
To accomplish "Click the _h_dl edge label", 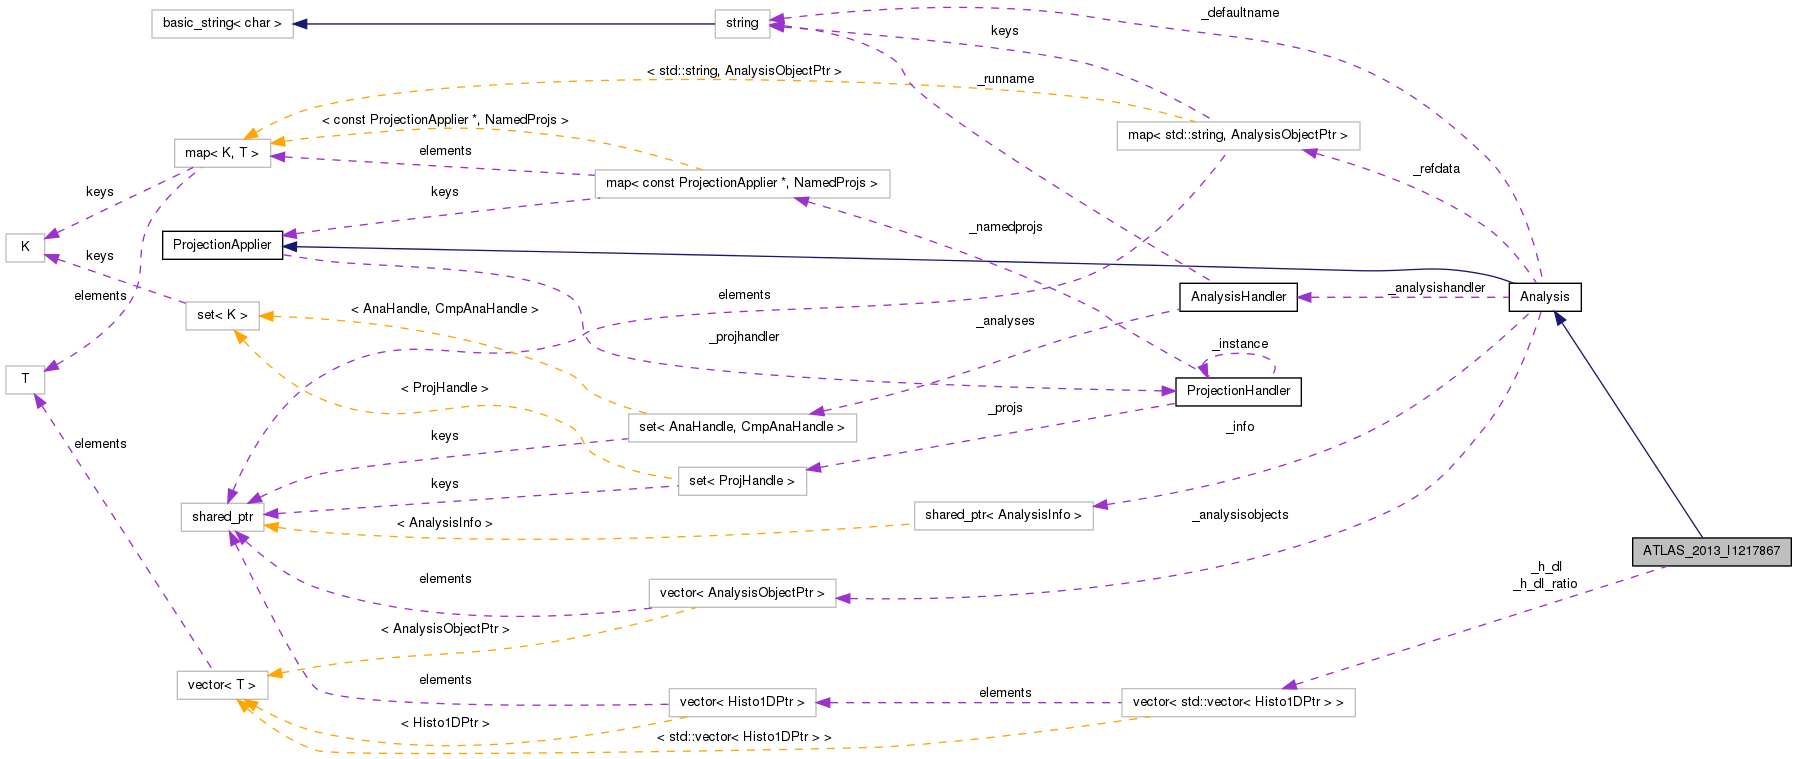I will pos(1546,567).
